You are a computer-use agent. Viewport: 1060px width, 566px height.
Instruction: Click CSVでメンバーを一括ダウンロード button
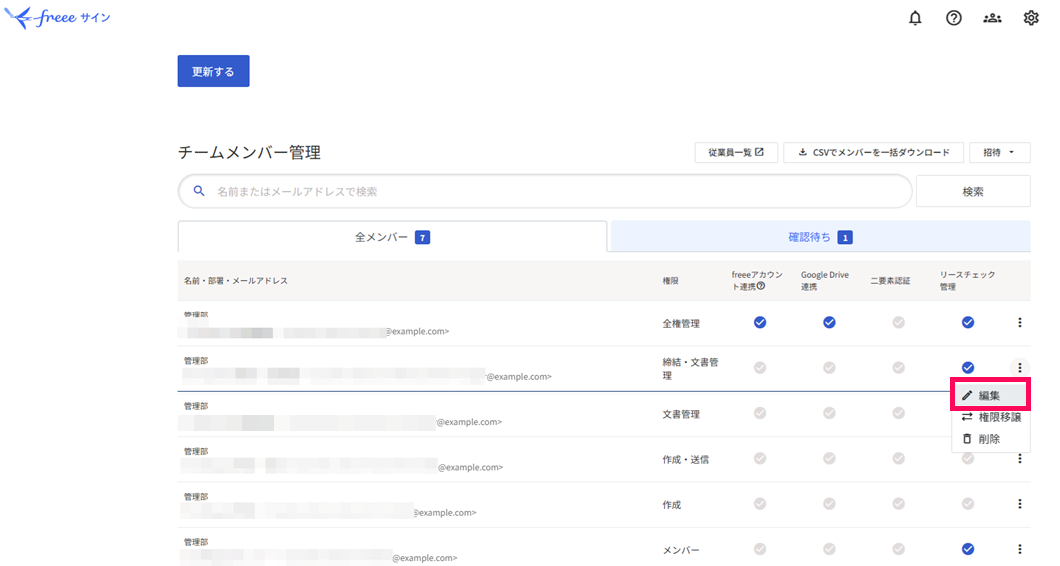tap(873, 153)
